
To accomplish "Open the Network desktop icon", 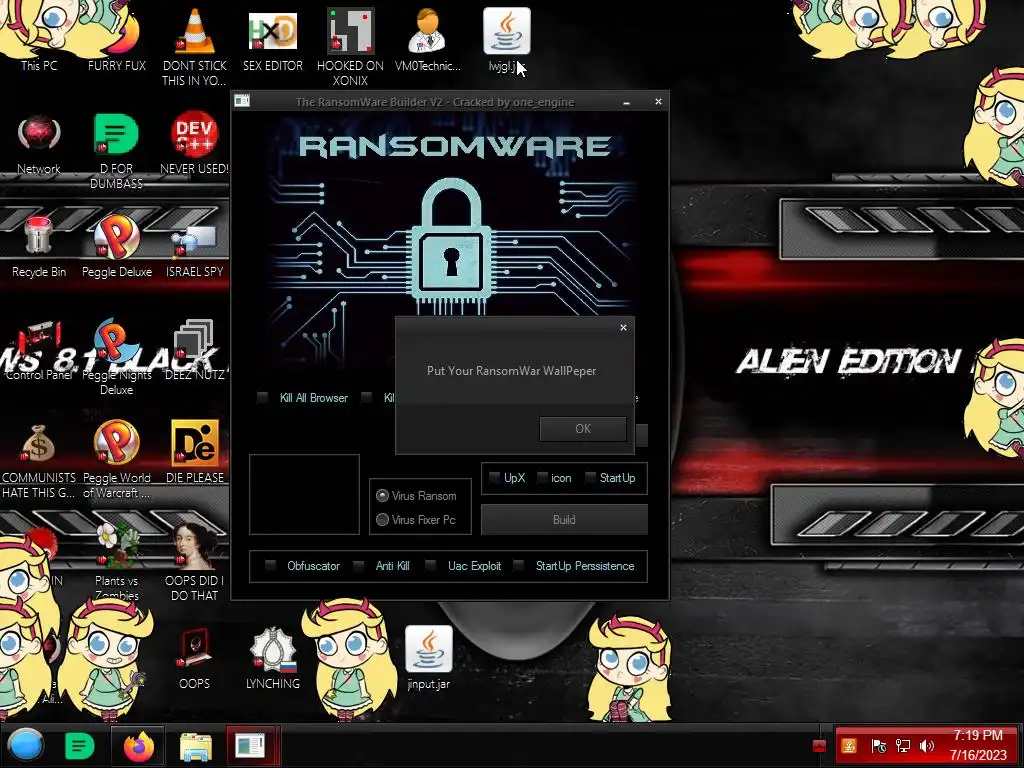I will [39, 142].
